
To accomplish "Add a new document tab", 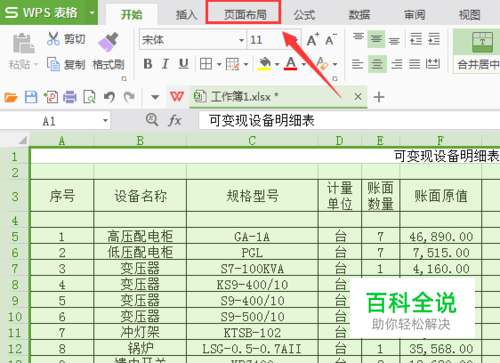I will (x=379, y=97).
